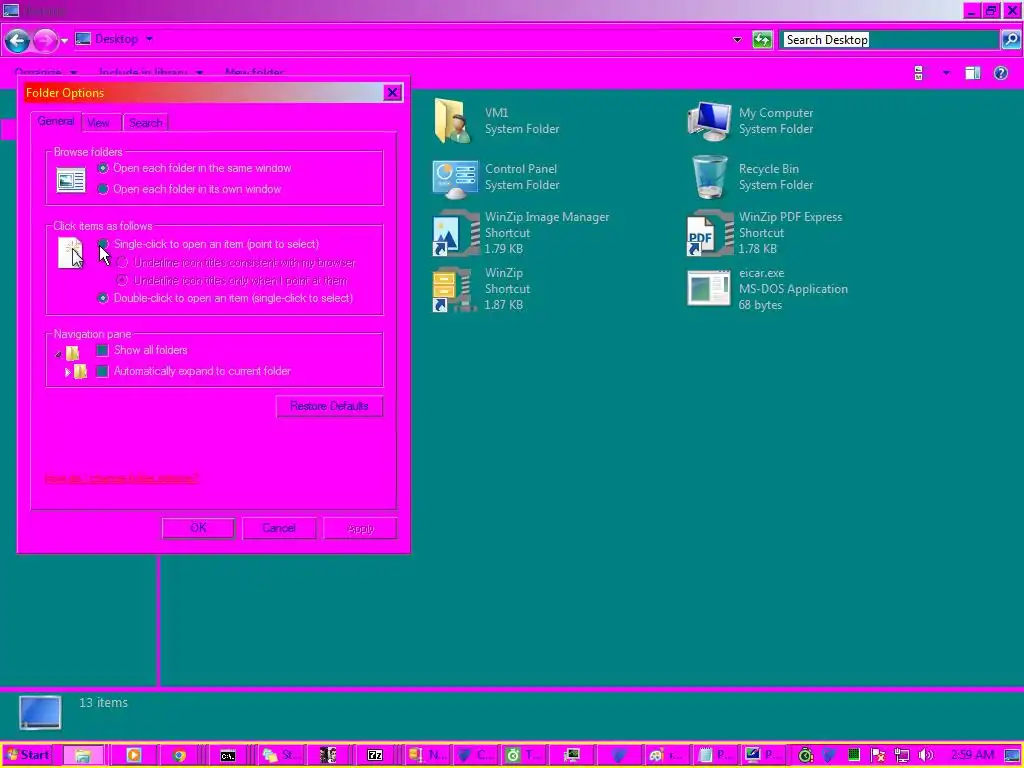Click the 2:59 AM taskbar clock
1024x768 pixels.
[972, 755]
